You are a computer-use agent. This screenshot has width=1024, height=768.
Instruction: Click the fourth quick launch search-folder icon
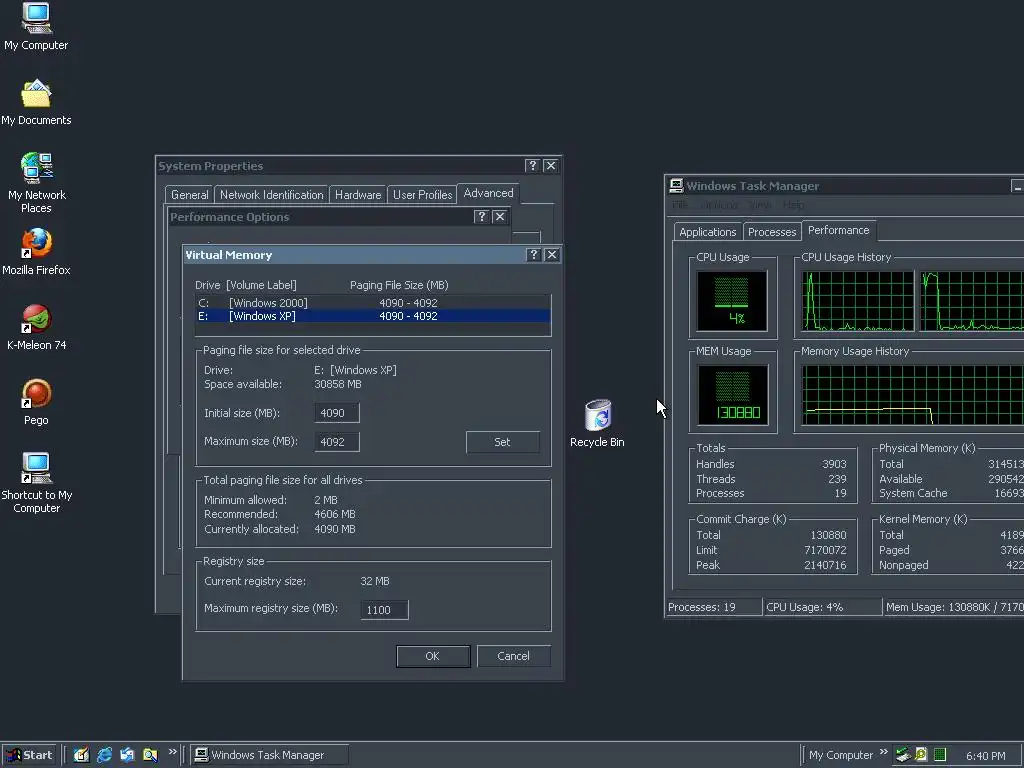tap(150, 755)
